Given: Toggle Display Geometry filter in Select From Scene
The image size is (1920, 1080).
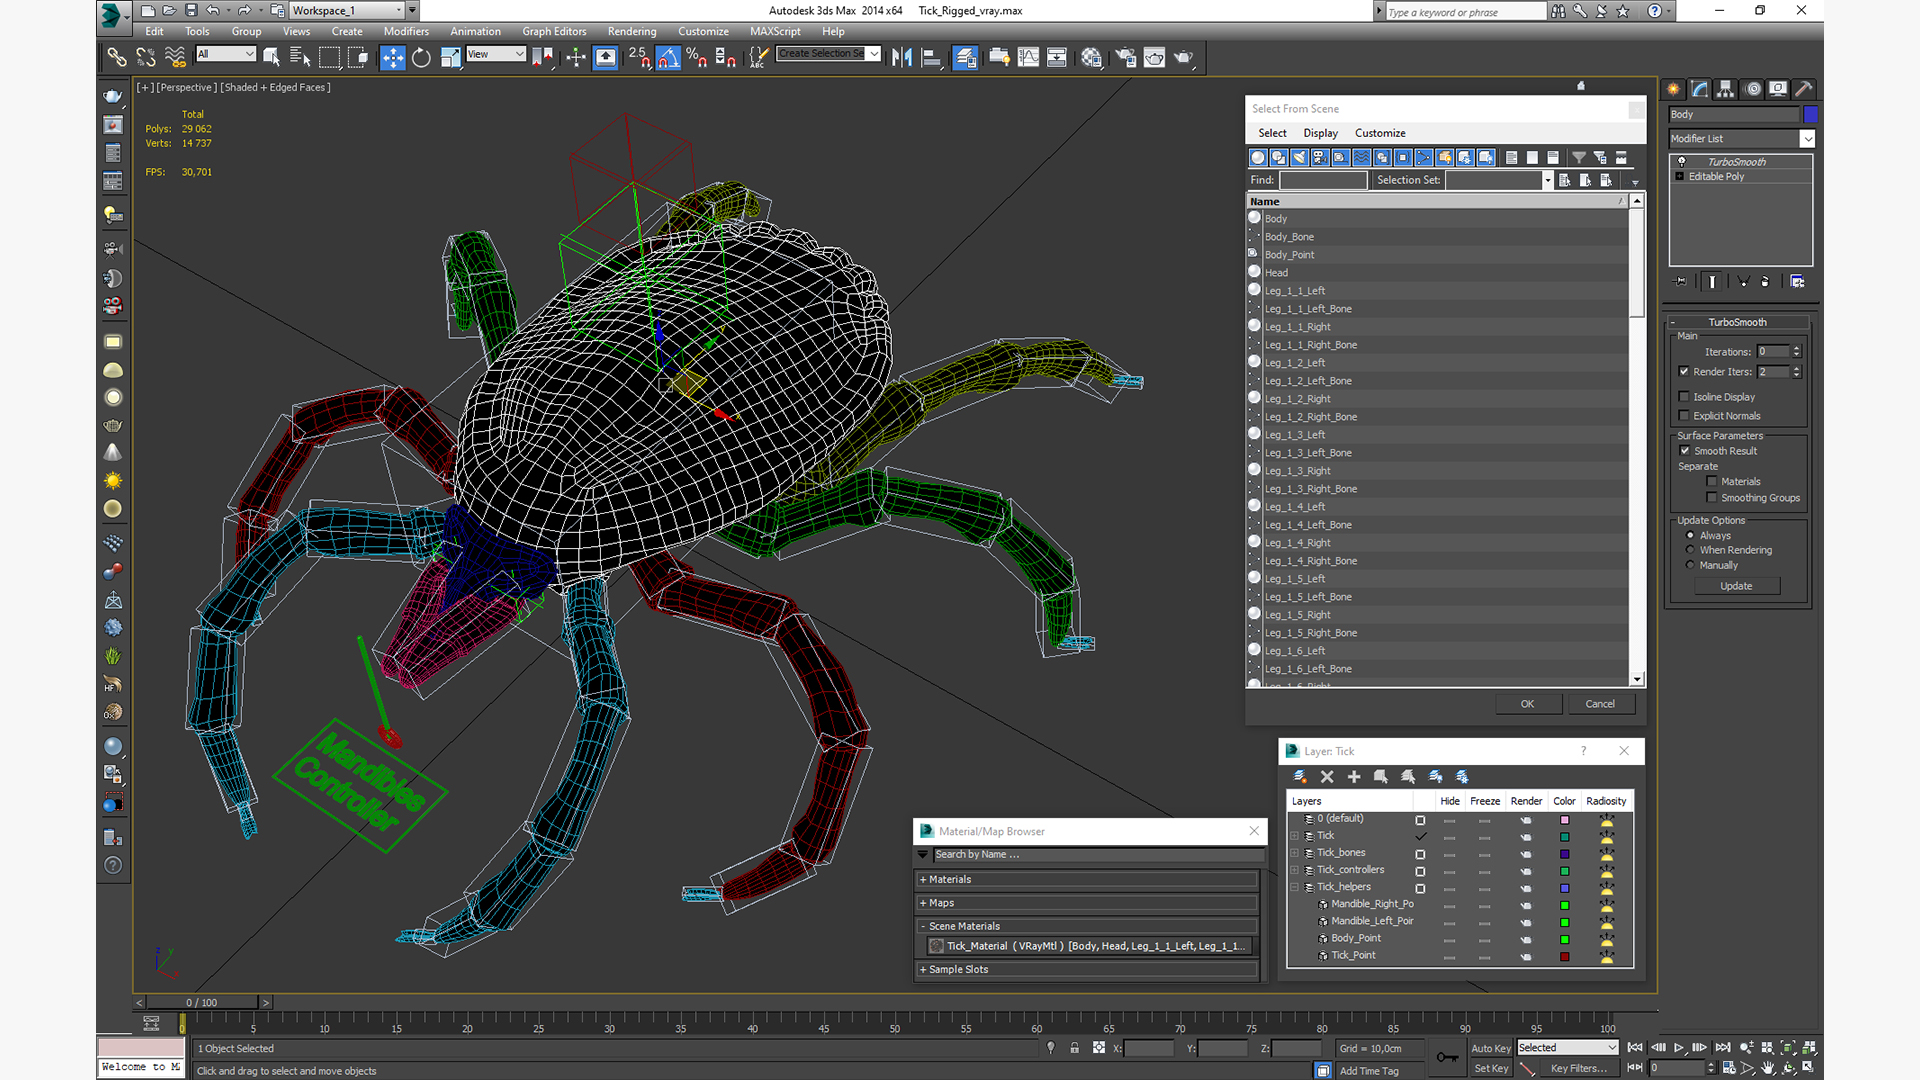Looking at the screenshot, I should tap(1258, 158).
